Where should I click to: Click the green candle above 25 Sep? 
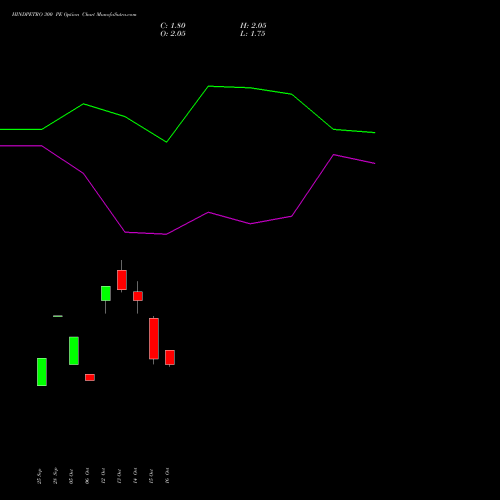(x=42, y=372)
